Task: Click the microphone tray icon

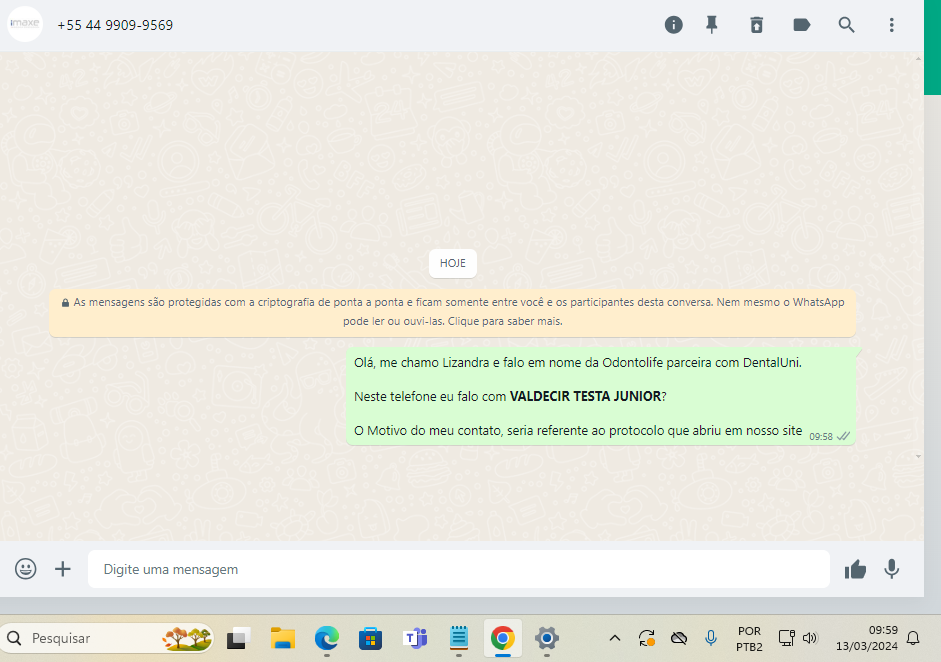Action: (x=711, y=638)
